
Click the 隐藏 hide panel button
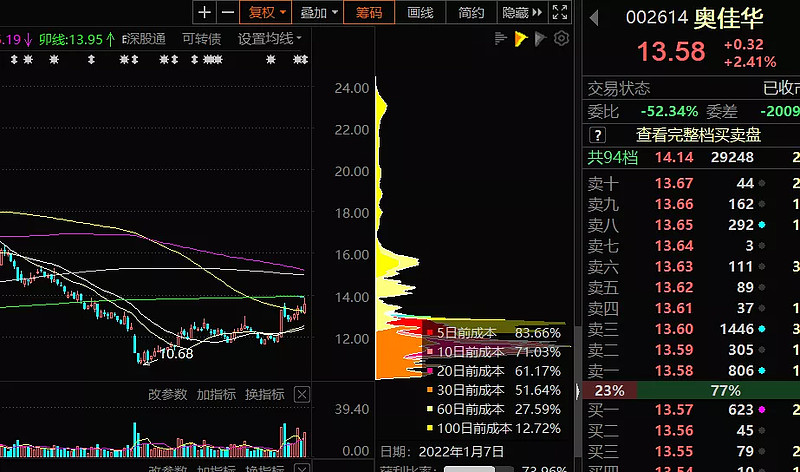coord(521,12)
